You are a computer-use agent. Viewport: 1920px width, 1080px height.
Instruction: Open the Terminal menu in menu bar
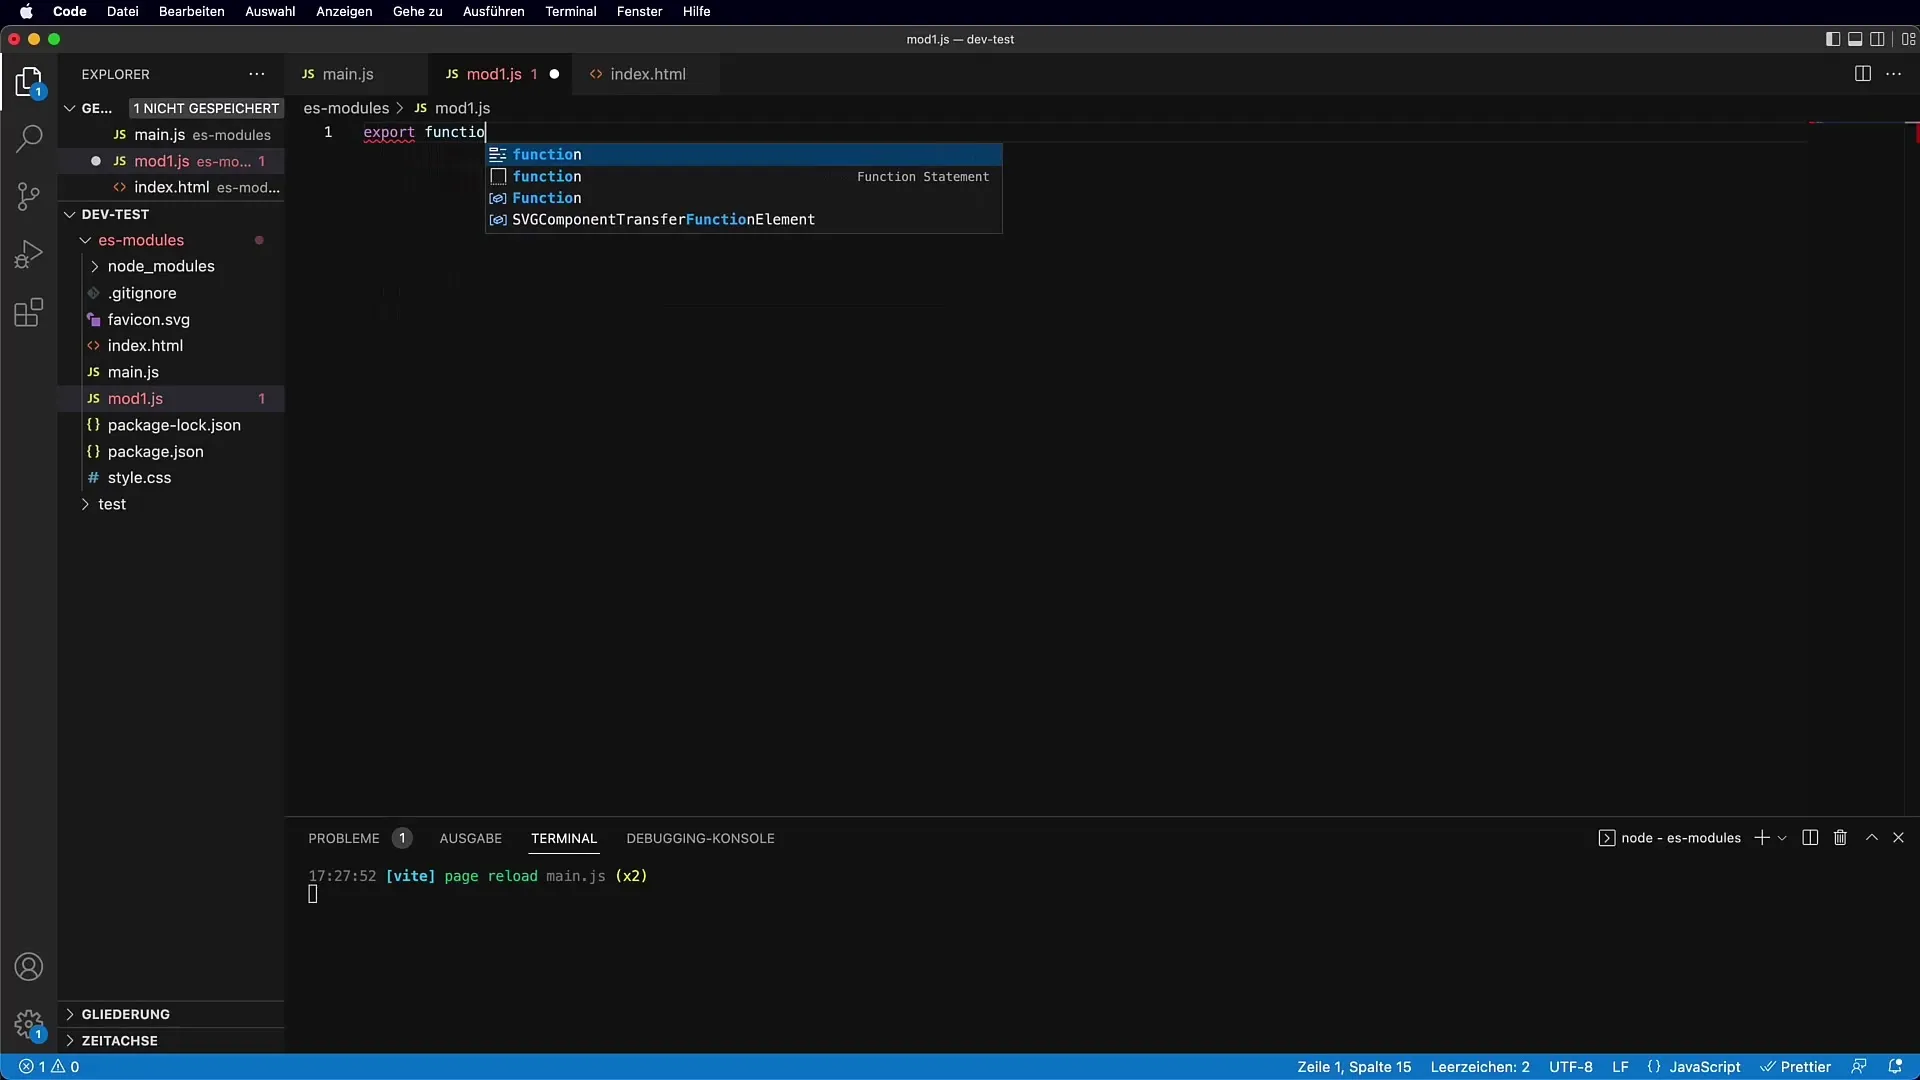coord(570,11)
